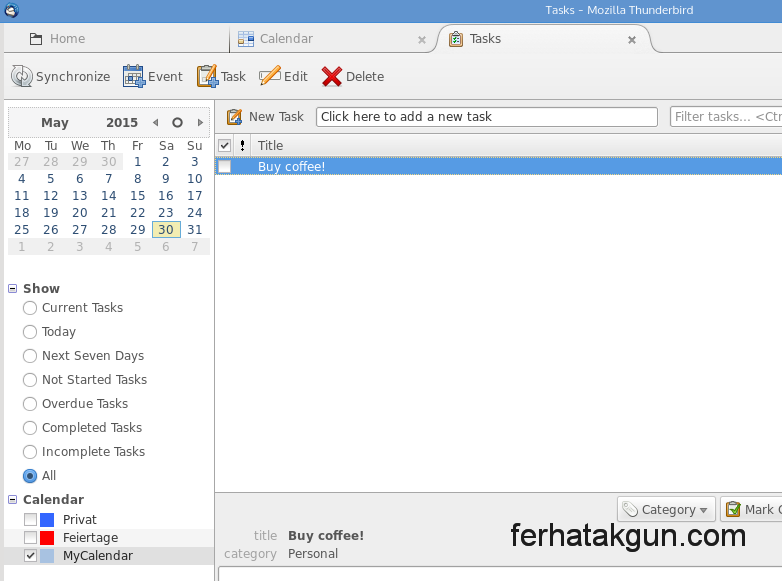Open the month selector showing May
Image resolution: width=782 pixels, height=581 pixels.
(55, 123)
